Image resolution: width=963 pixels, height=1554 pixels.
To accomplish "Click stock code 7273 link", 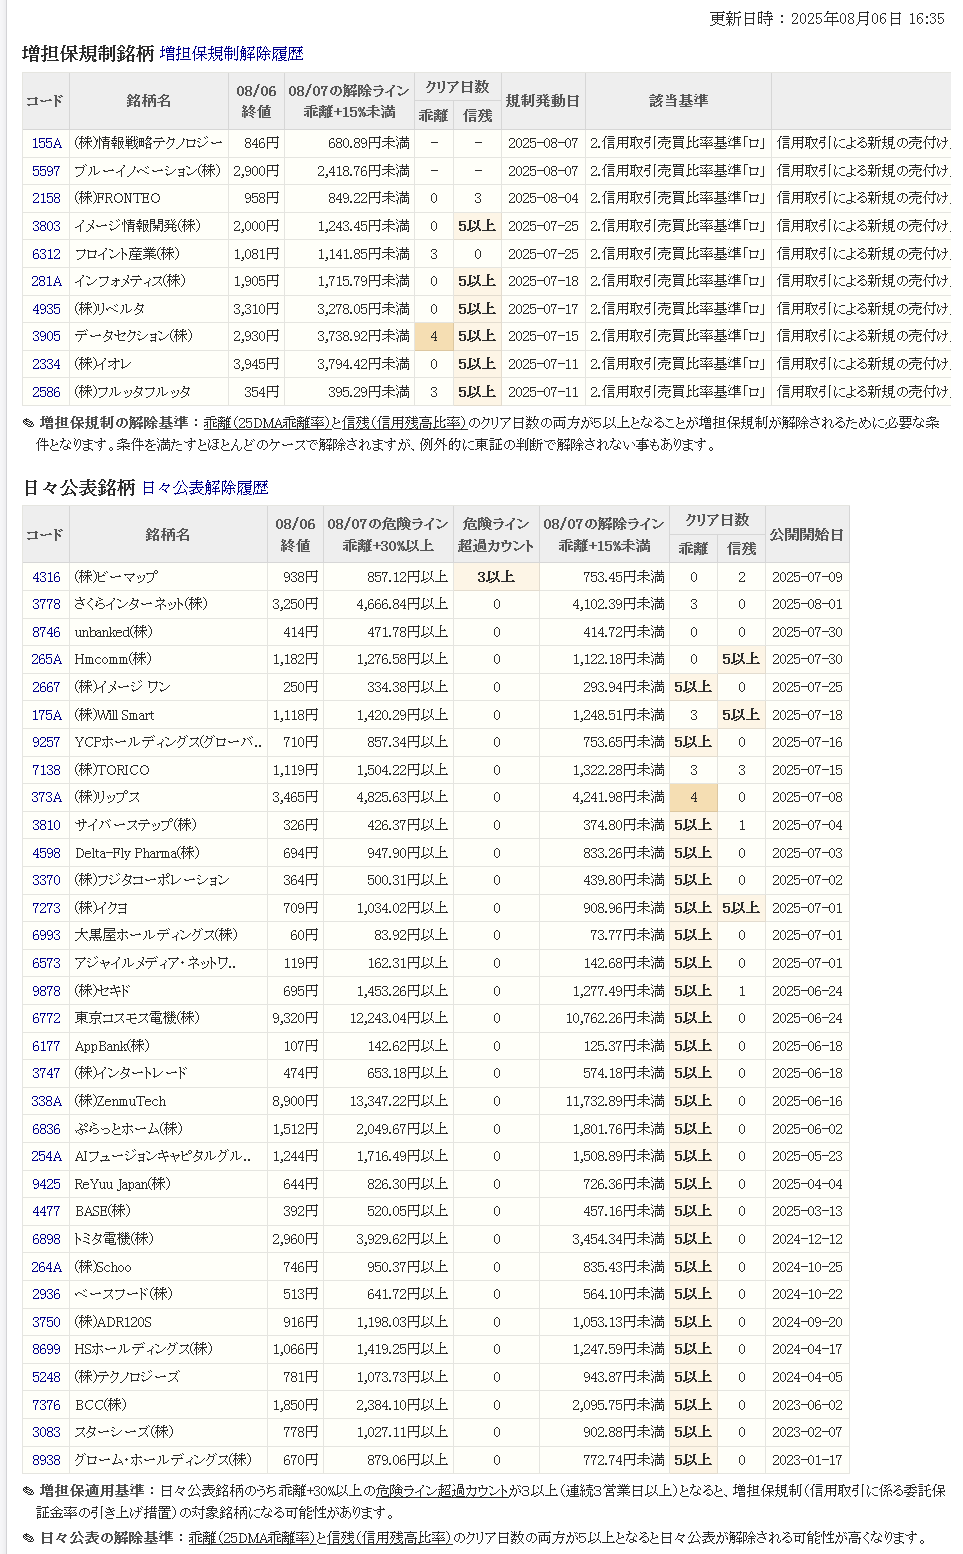I will coord(46,908).
